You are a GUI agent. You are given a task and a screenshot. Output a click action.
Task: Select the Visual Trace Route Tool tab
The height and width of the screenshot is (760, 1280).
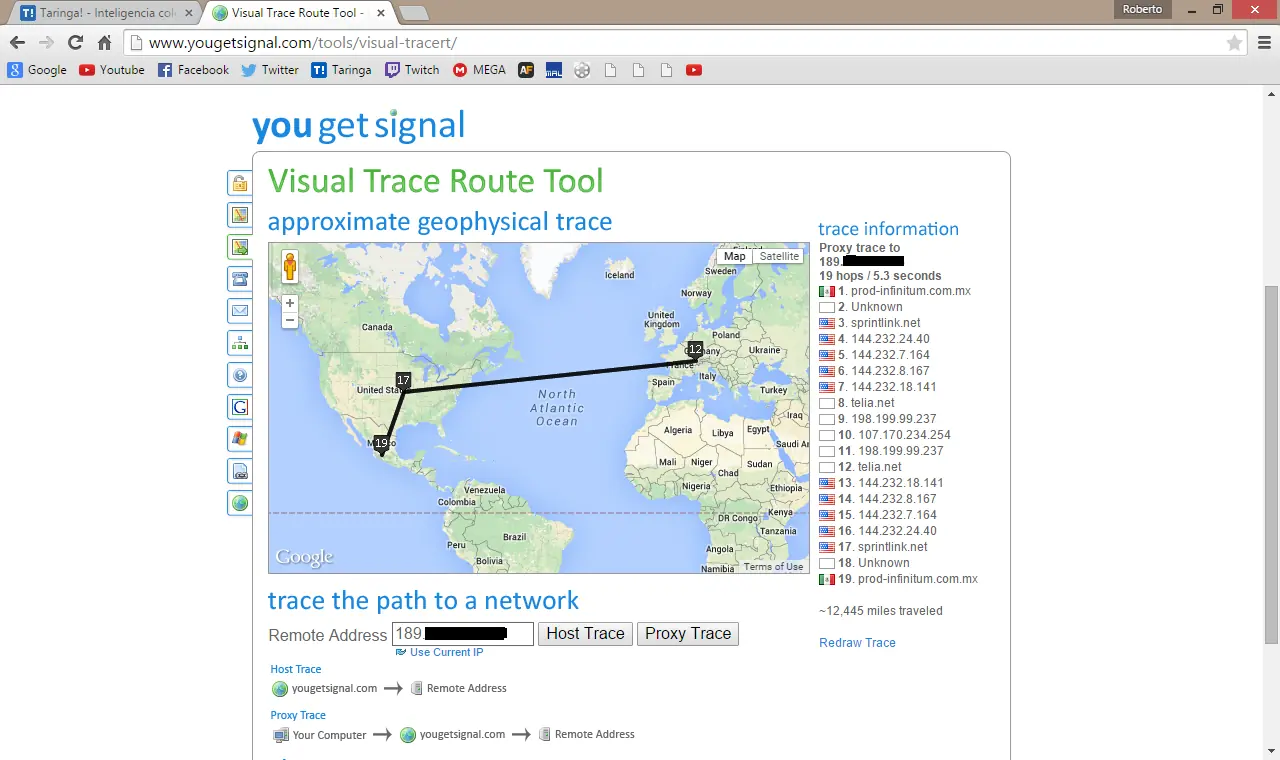(x=298, y=13)
